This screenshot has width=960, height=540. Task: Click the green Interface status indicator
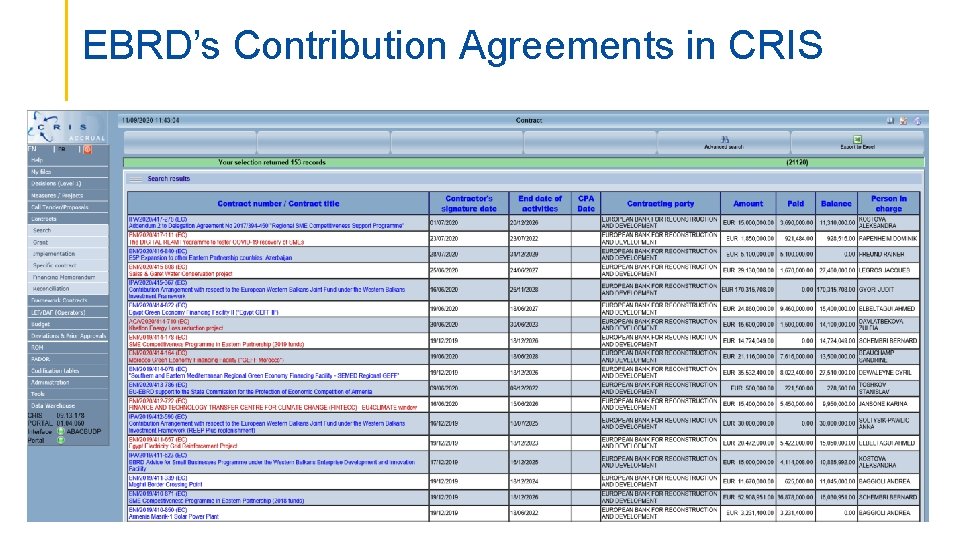pos(61,432)
